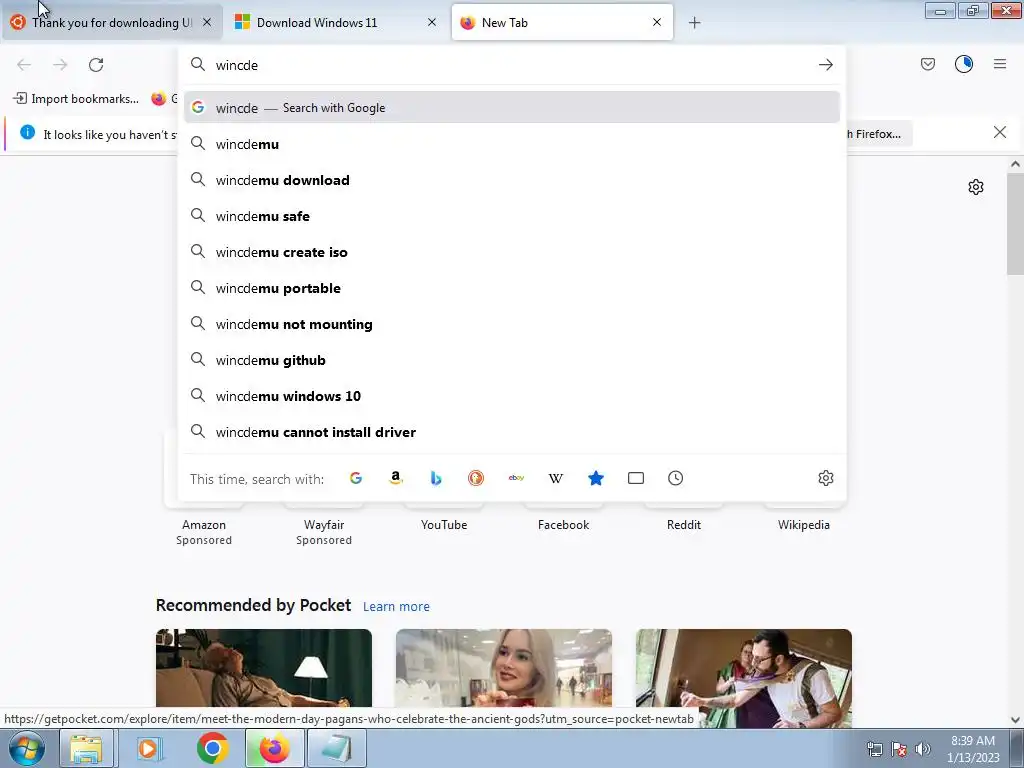The image size is (1024, 768).
Task: Switch to Download Windows 11 tab
Action: coord(337,23)
